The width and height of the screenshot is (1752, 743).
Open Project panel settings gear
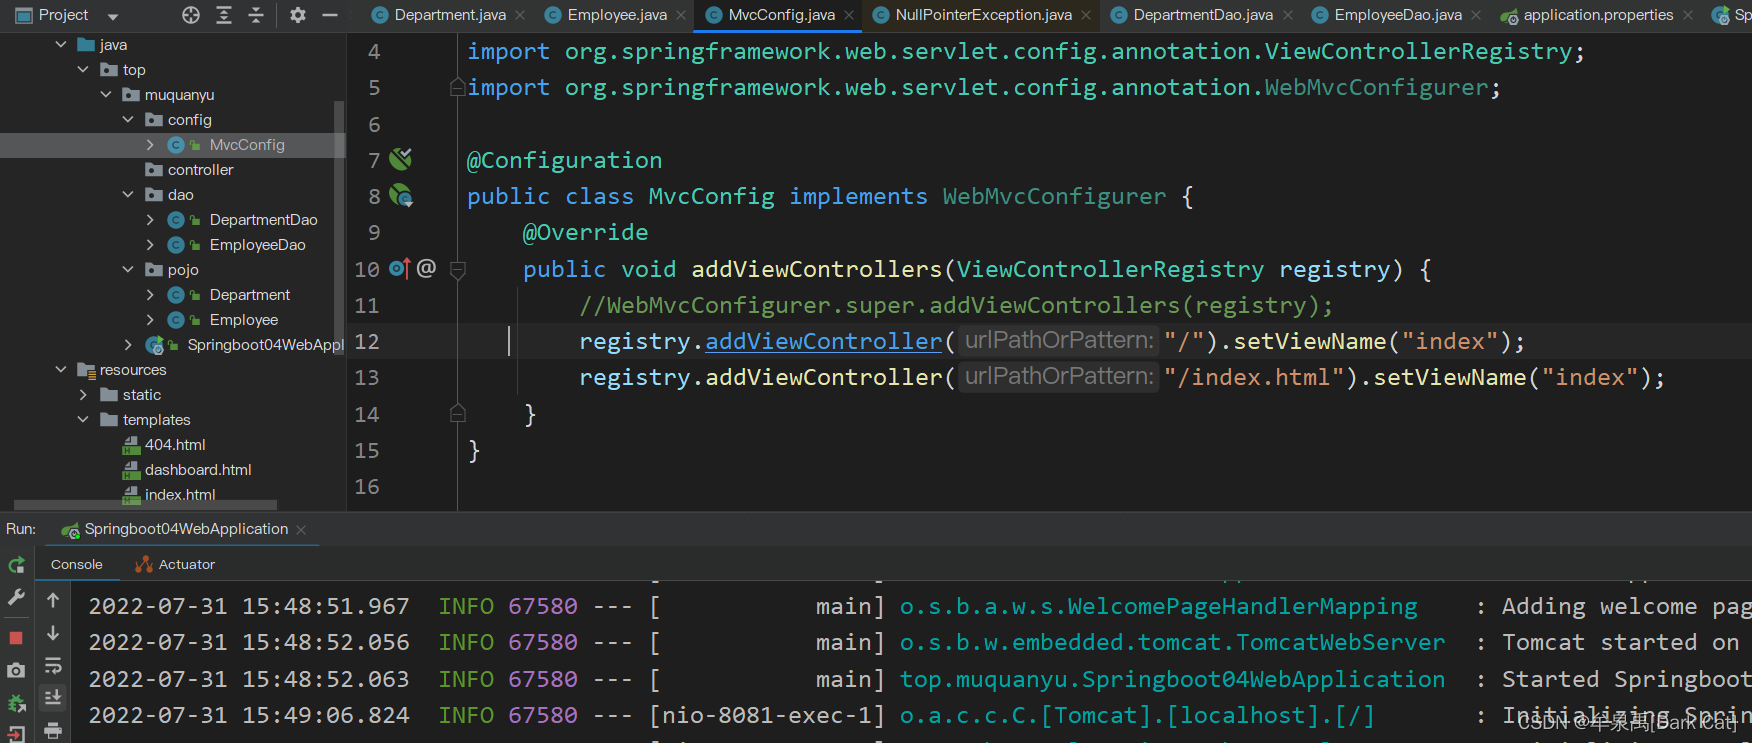(298, 15)
